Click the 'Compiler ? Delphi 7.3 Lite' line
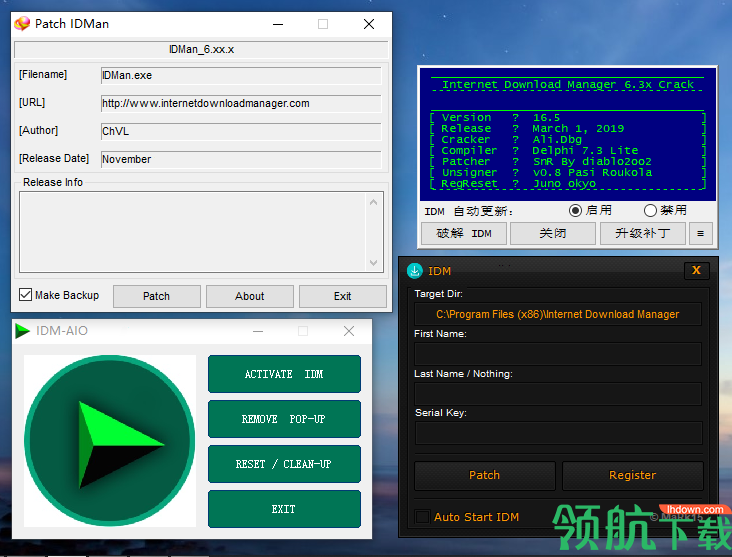 click(x=540, y=150)
